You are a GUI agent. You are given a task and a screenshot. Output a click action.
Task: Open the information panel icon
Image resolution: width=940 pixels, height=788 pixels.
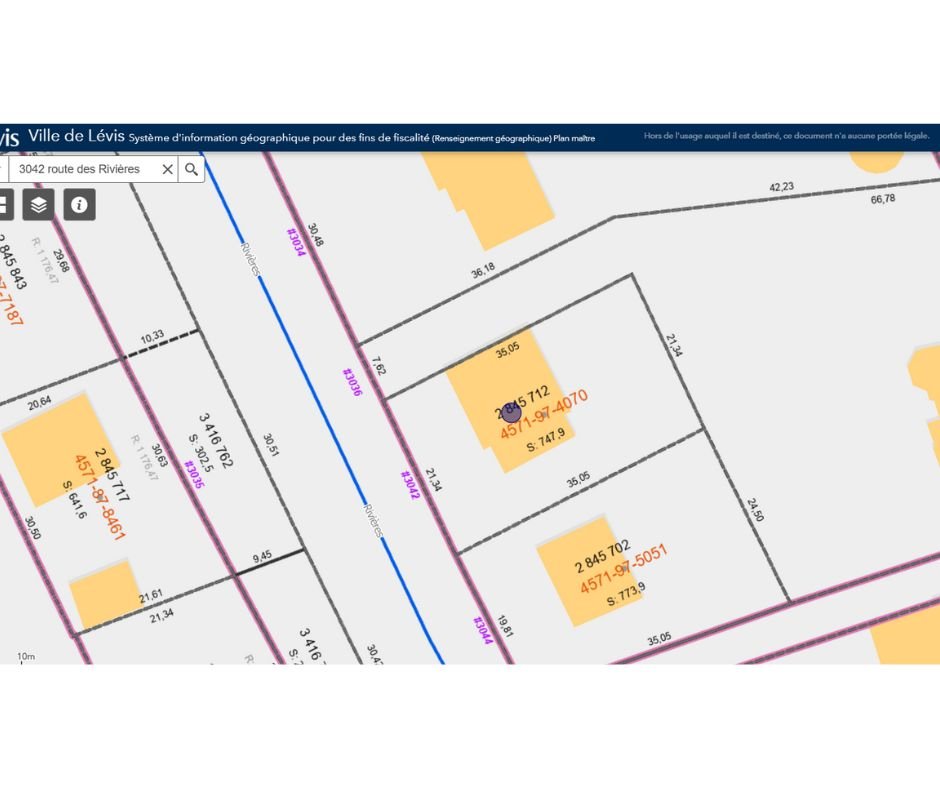[x=79, y=204]
